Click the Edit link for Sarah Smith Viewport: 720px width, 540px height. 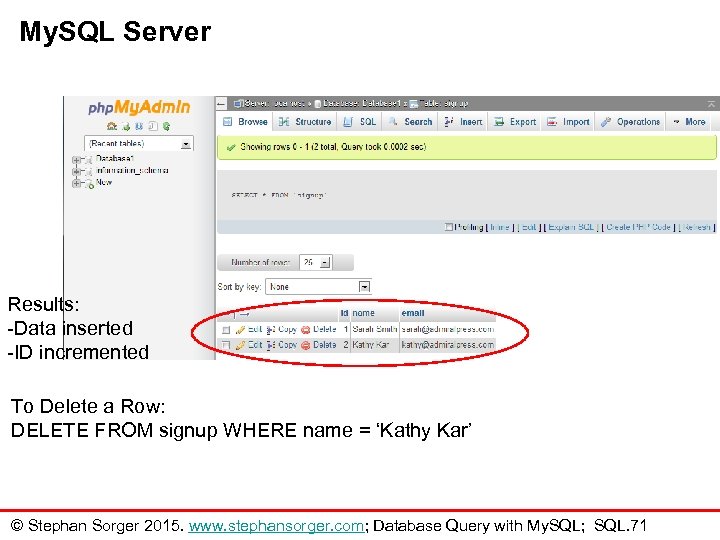255,330
